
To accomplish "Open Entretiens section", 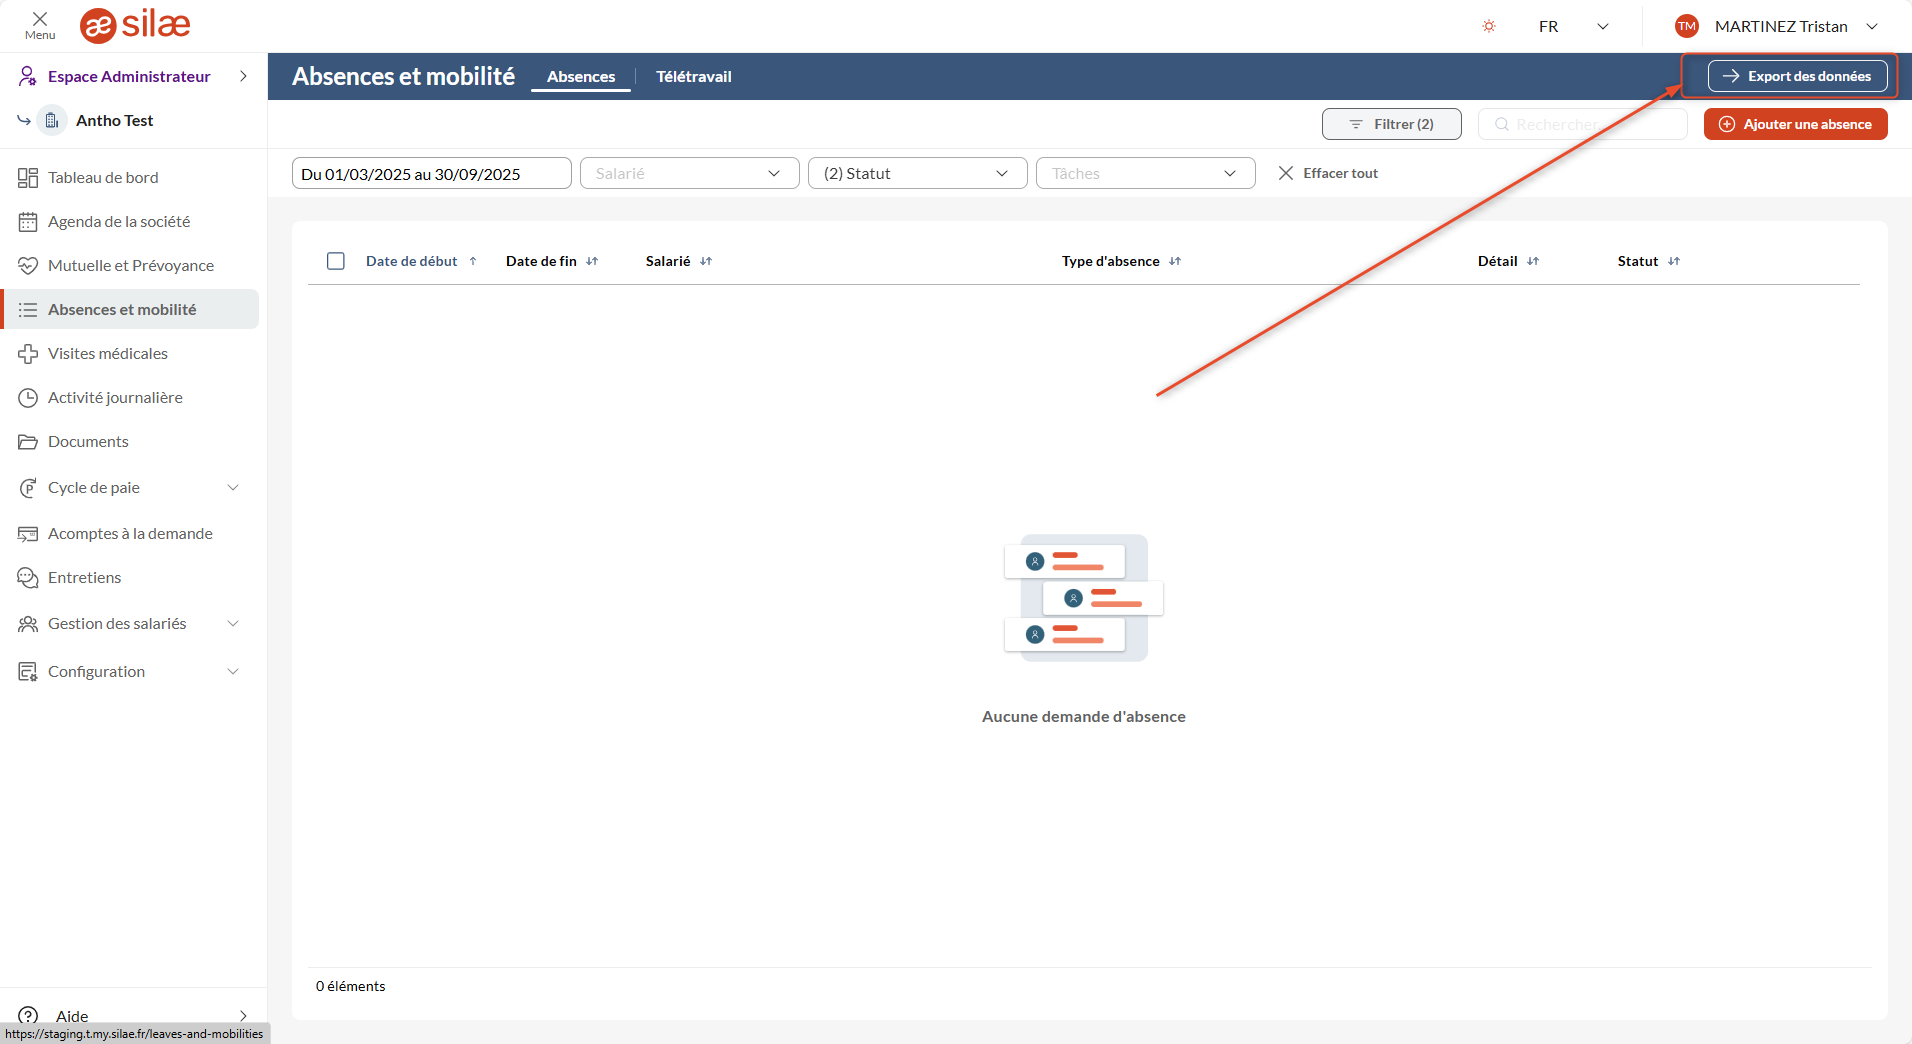I will click(84, 577).
